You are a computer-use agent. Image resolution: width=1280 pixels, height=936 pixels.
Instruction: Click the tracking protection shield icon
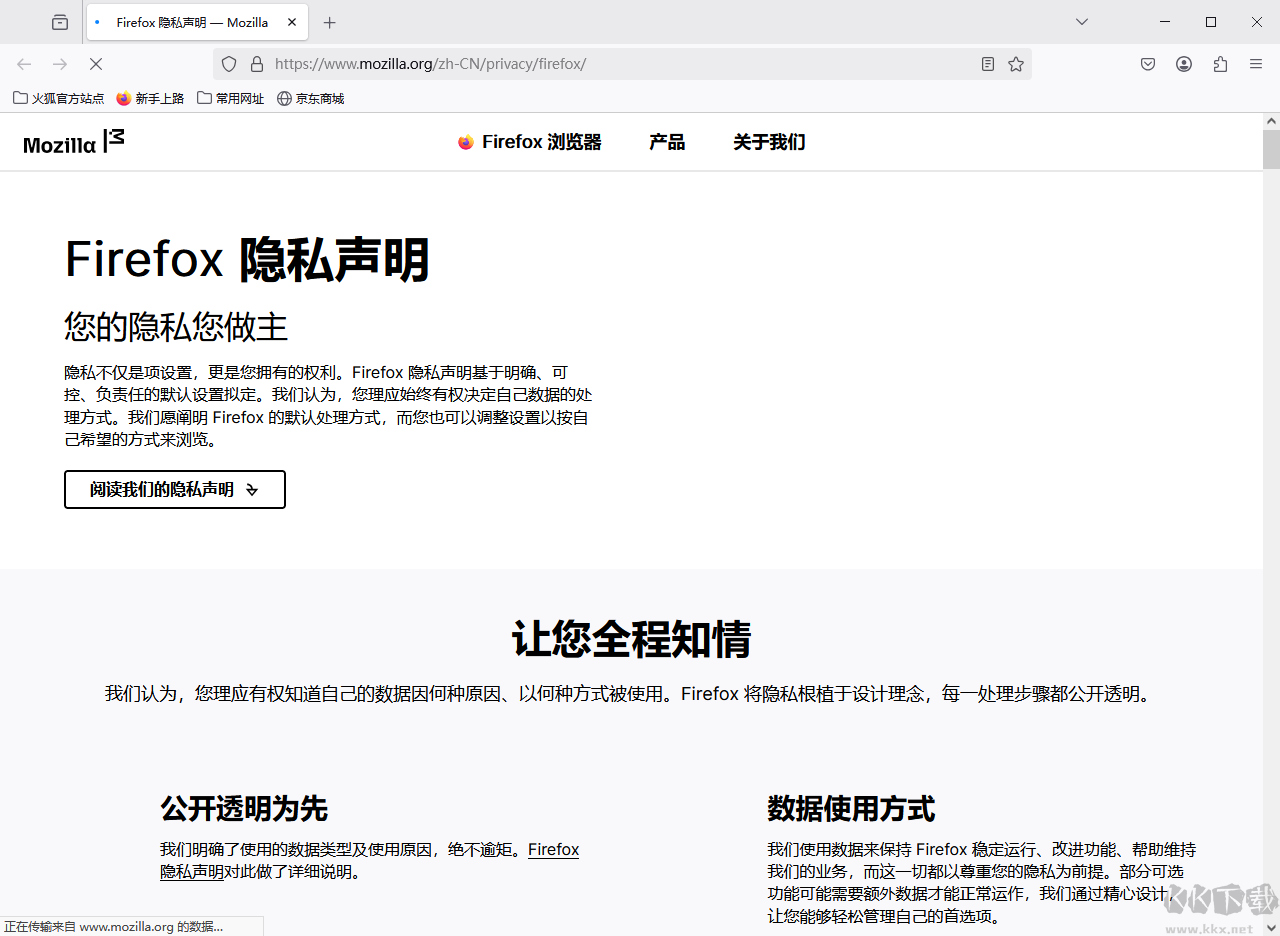point(229,64)
